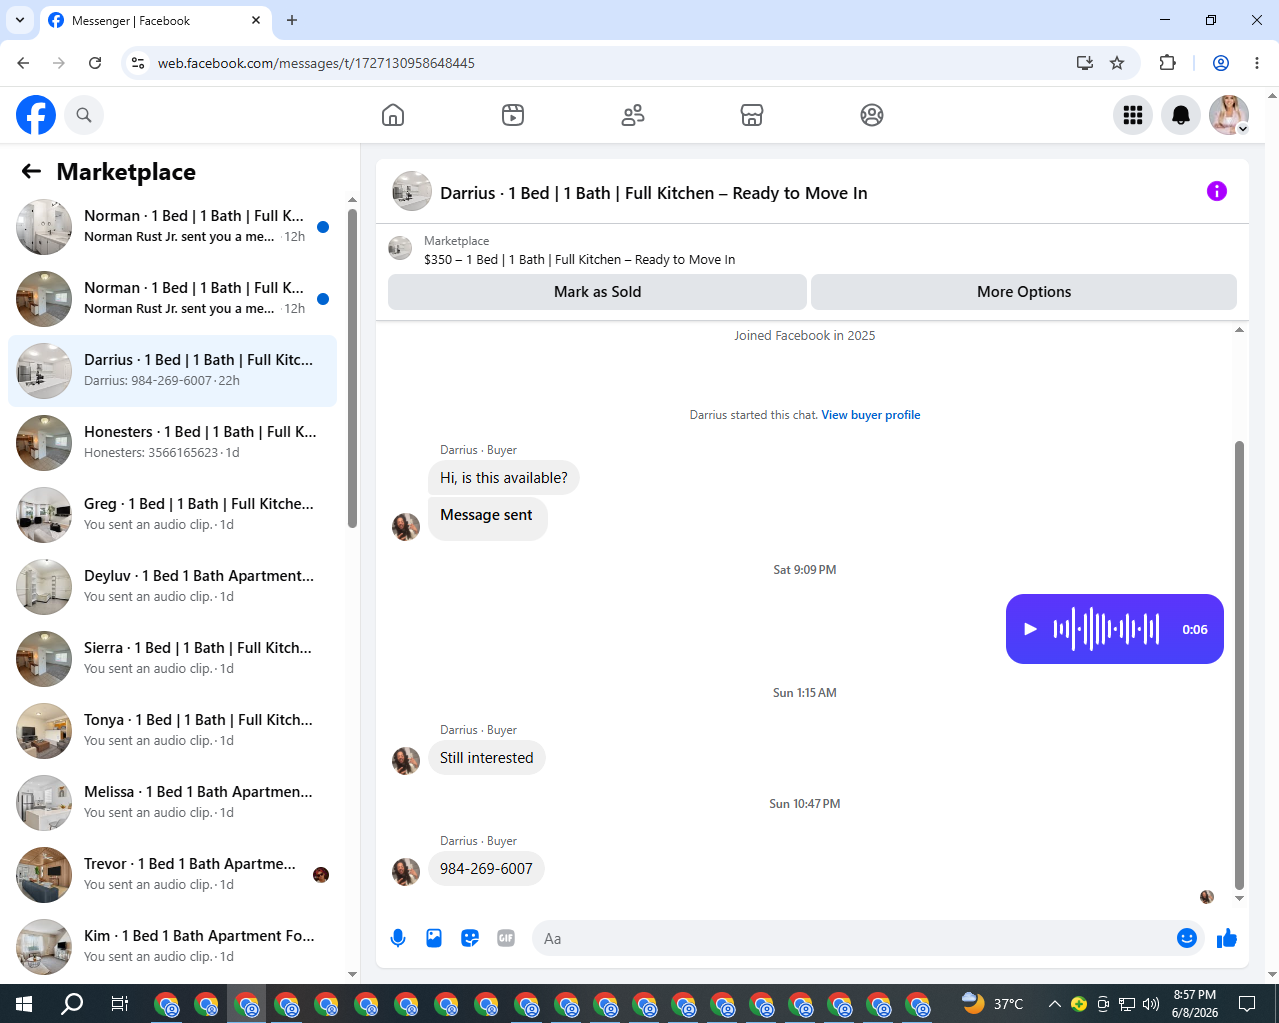1279x1023 pixels.
Task: Click the conversation list scrollbar
Action: point(352,368)
